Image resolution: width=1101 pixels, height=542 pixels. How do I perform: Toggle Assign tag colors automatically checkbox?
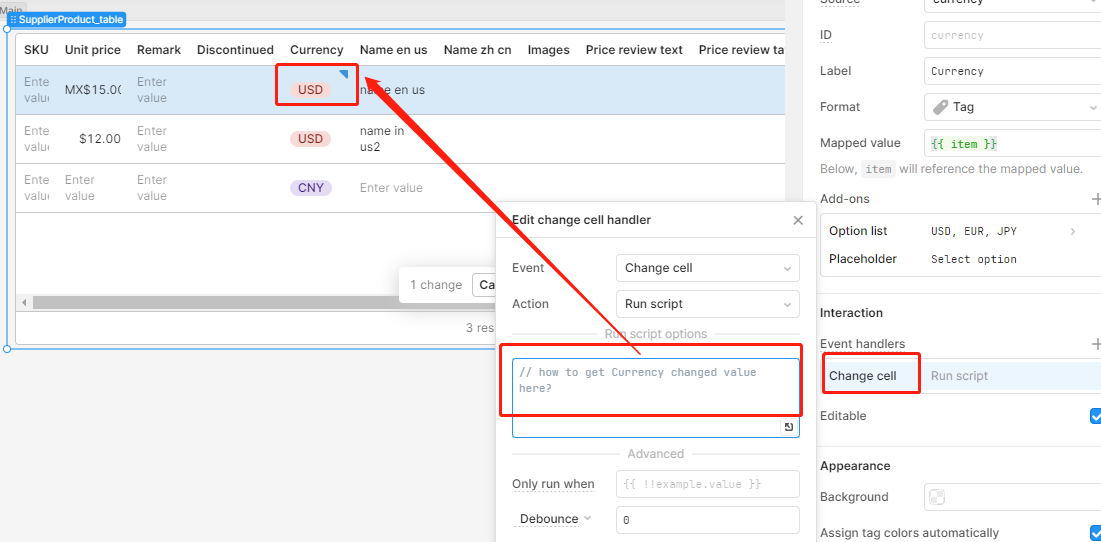pyautogui.click(x=1095, y=533)
